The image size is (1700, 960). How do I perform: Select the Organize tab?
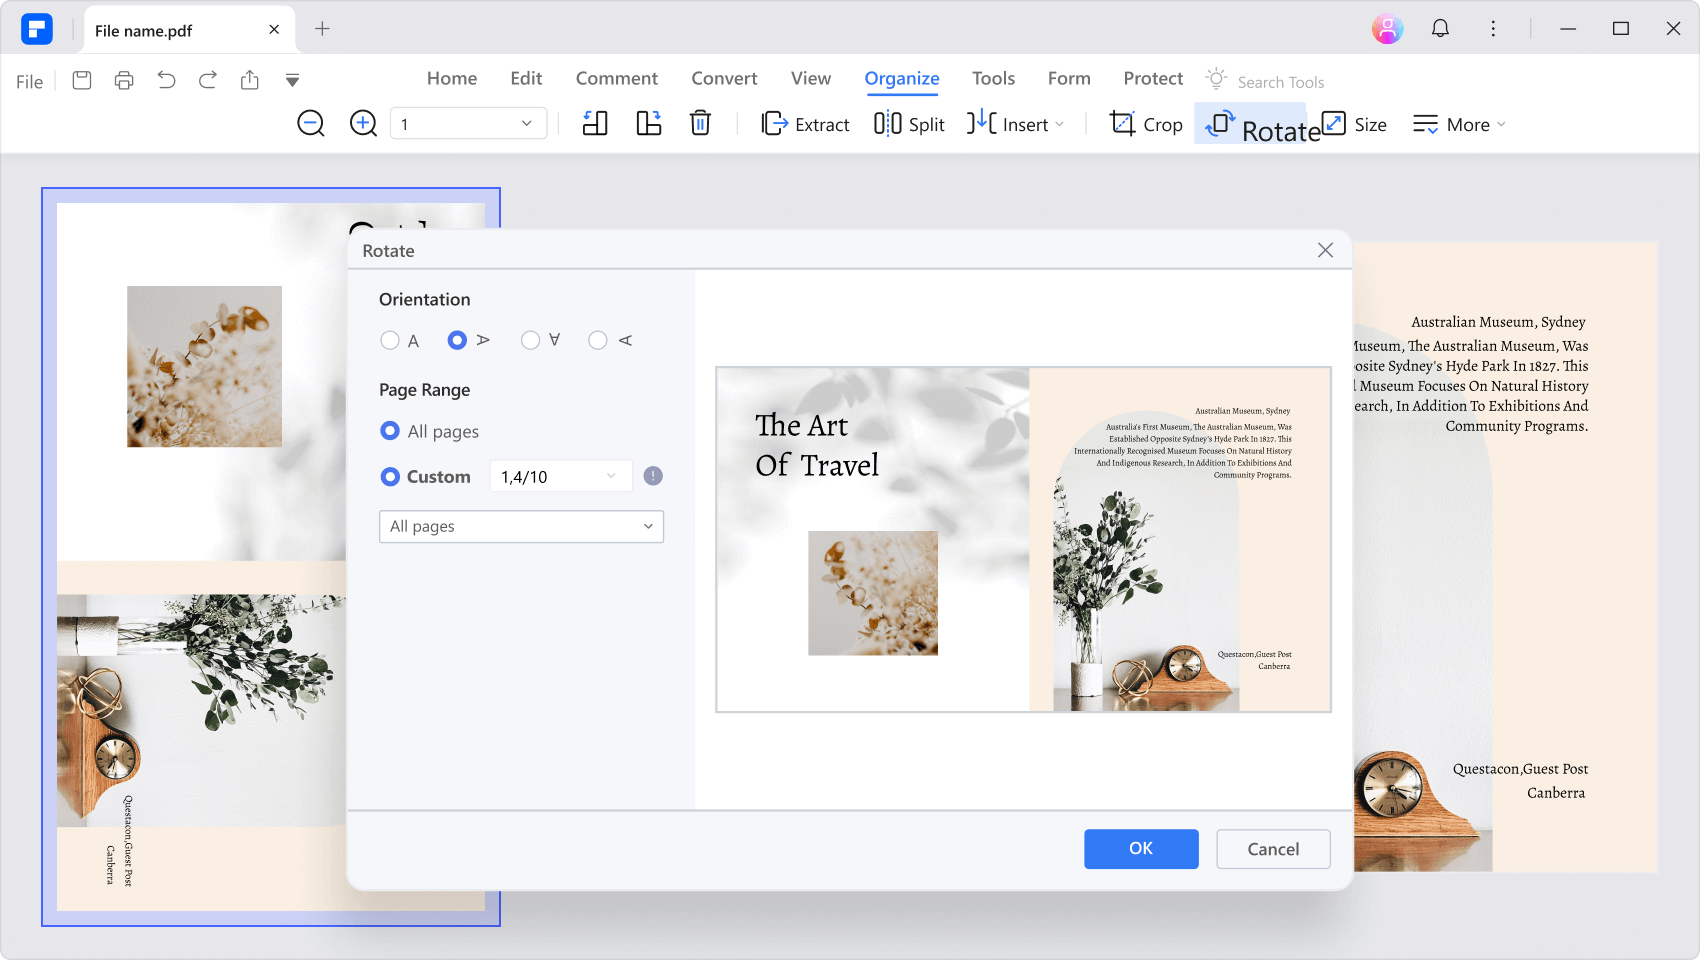click(x=902, y=79)
